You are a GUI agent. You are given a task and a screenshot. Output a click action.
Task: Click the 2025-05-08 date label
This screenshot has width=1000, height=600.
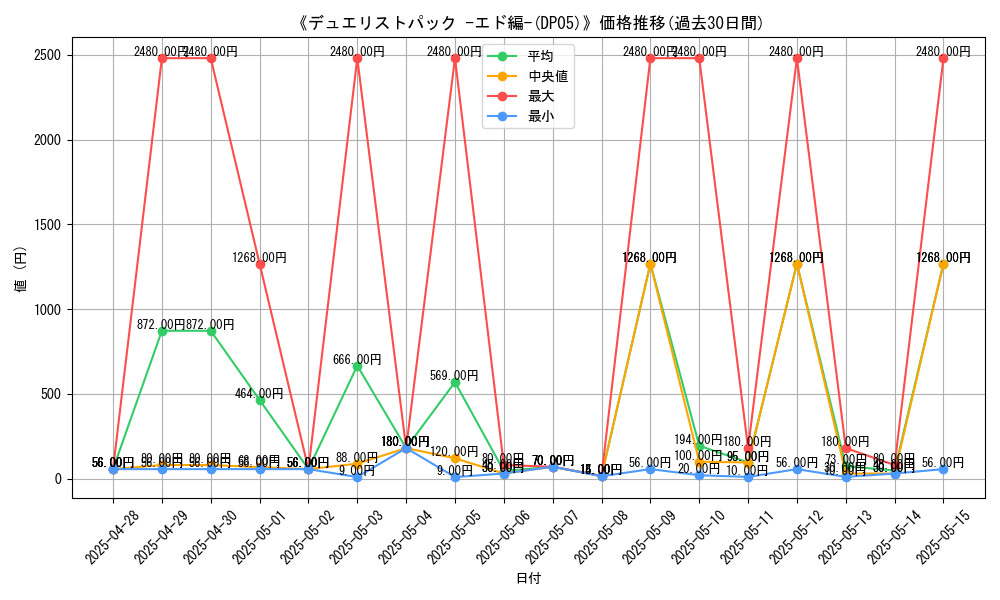point(601,538)
